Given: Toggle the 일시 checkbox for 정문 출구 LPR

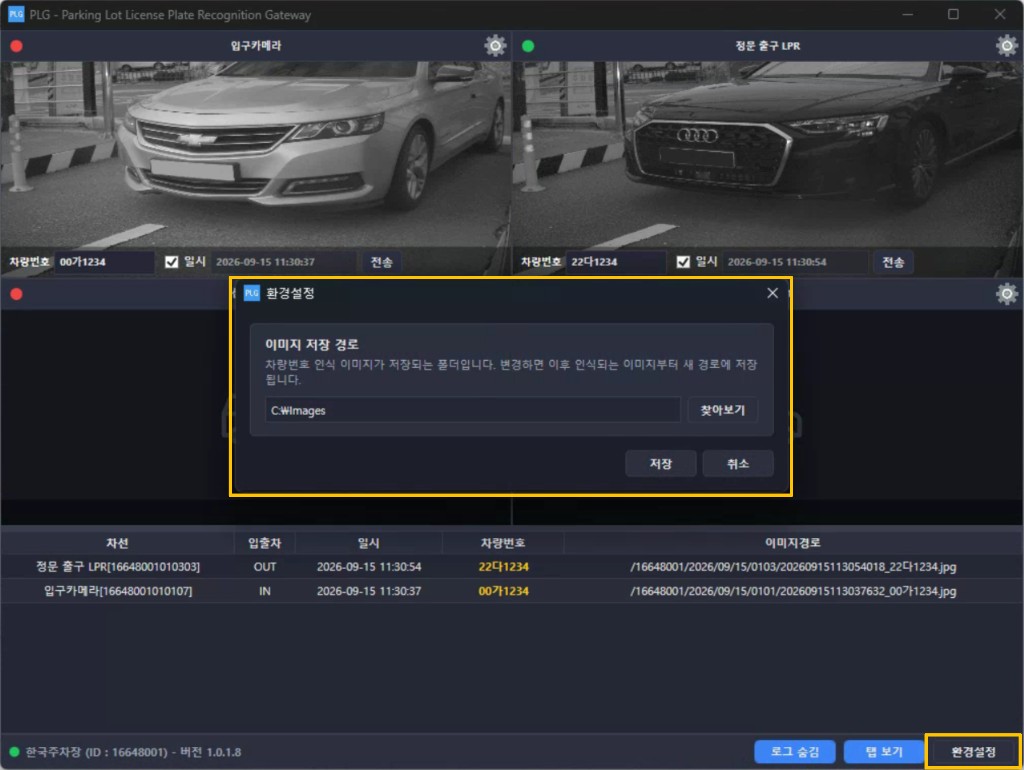Looking at the screenshot, I should pyautogui.click(x=683, y=262).
